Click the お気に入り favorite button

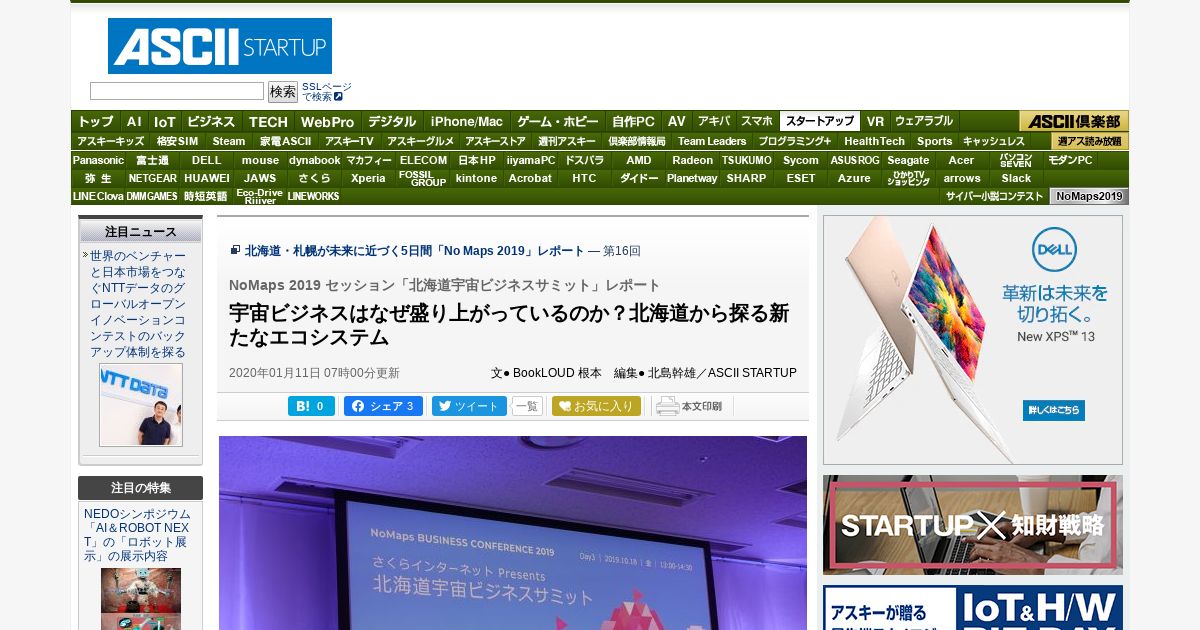pyautogui.click(x=596, y=406)
